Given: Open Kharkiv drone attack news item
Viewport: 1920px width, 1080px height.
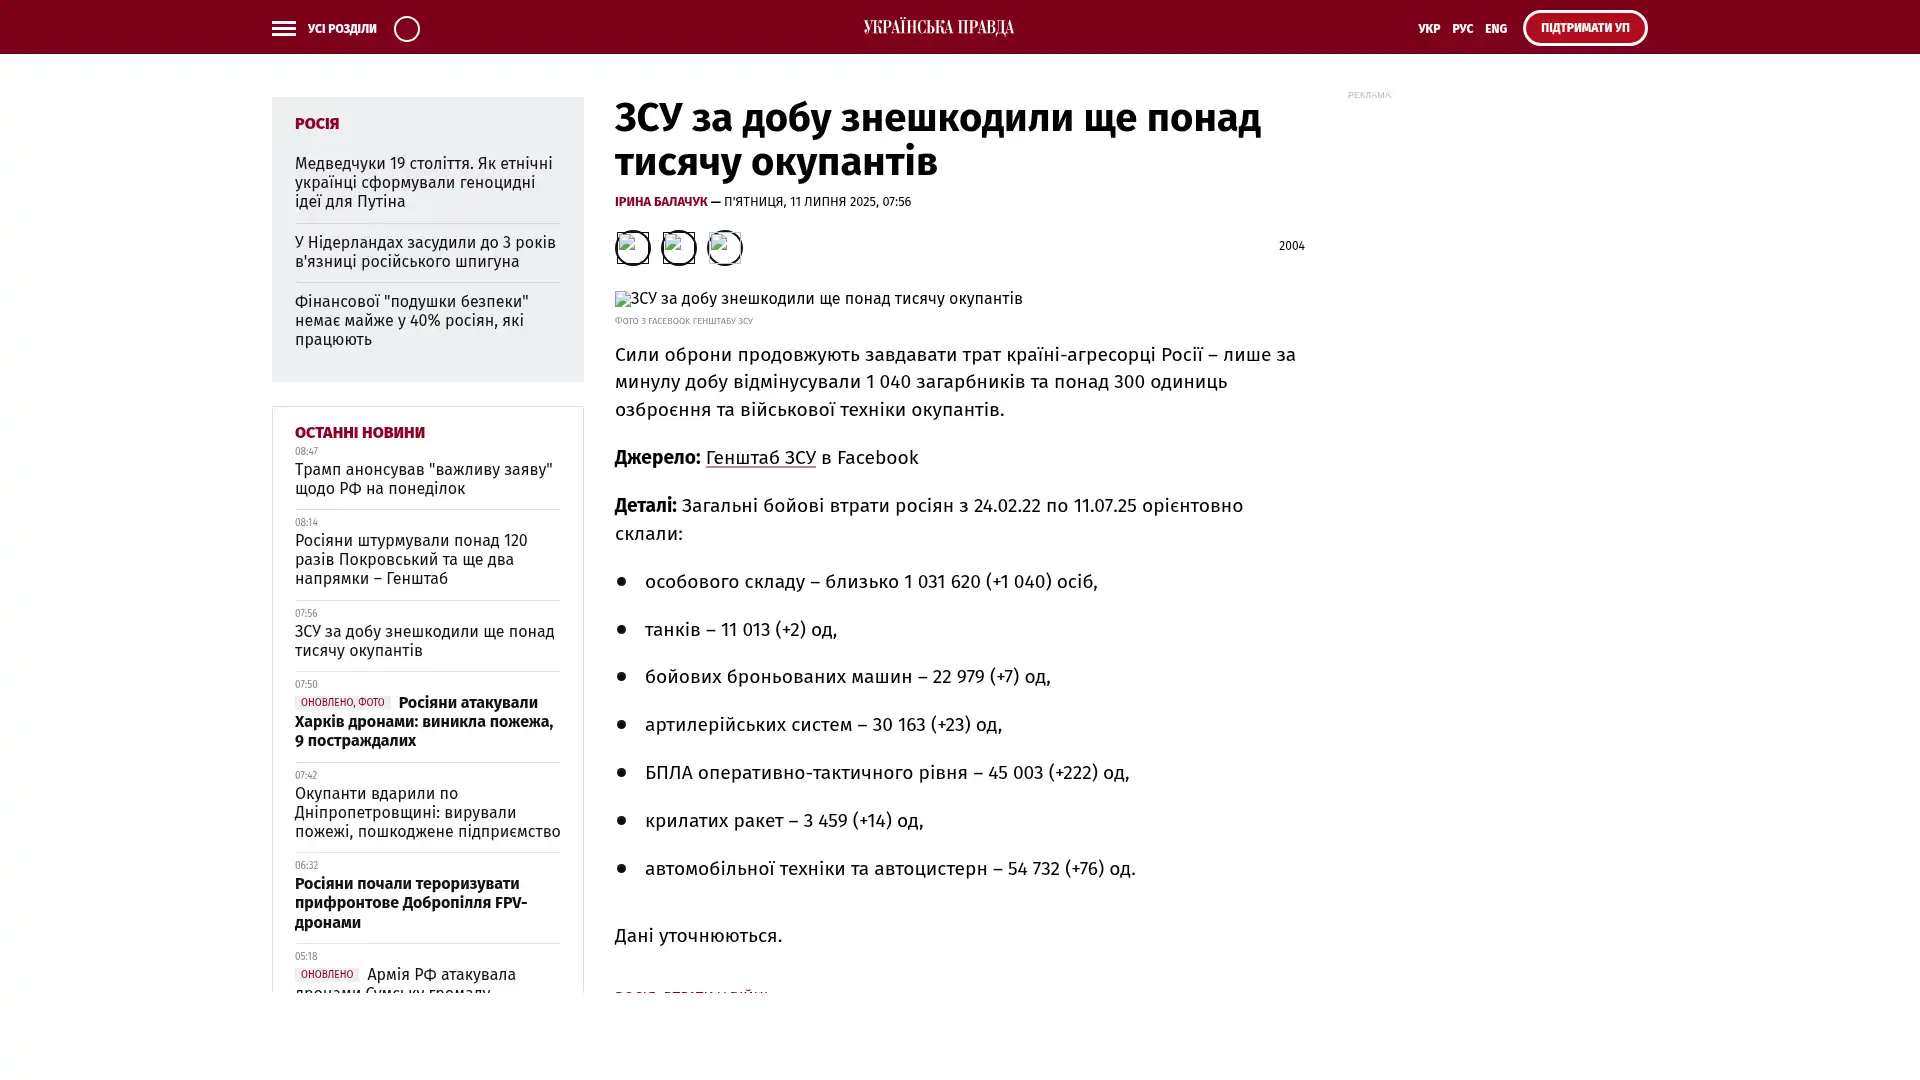Looking at the screenshot, I should pyautogui.click(x=425, y=722).
